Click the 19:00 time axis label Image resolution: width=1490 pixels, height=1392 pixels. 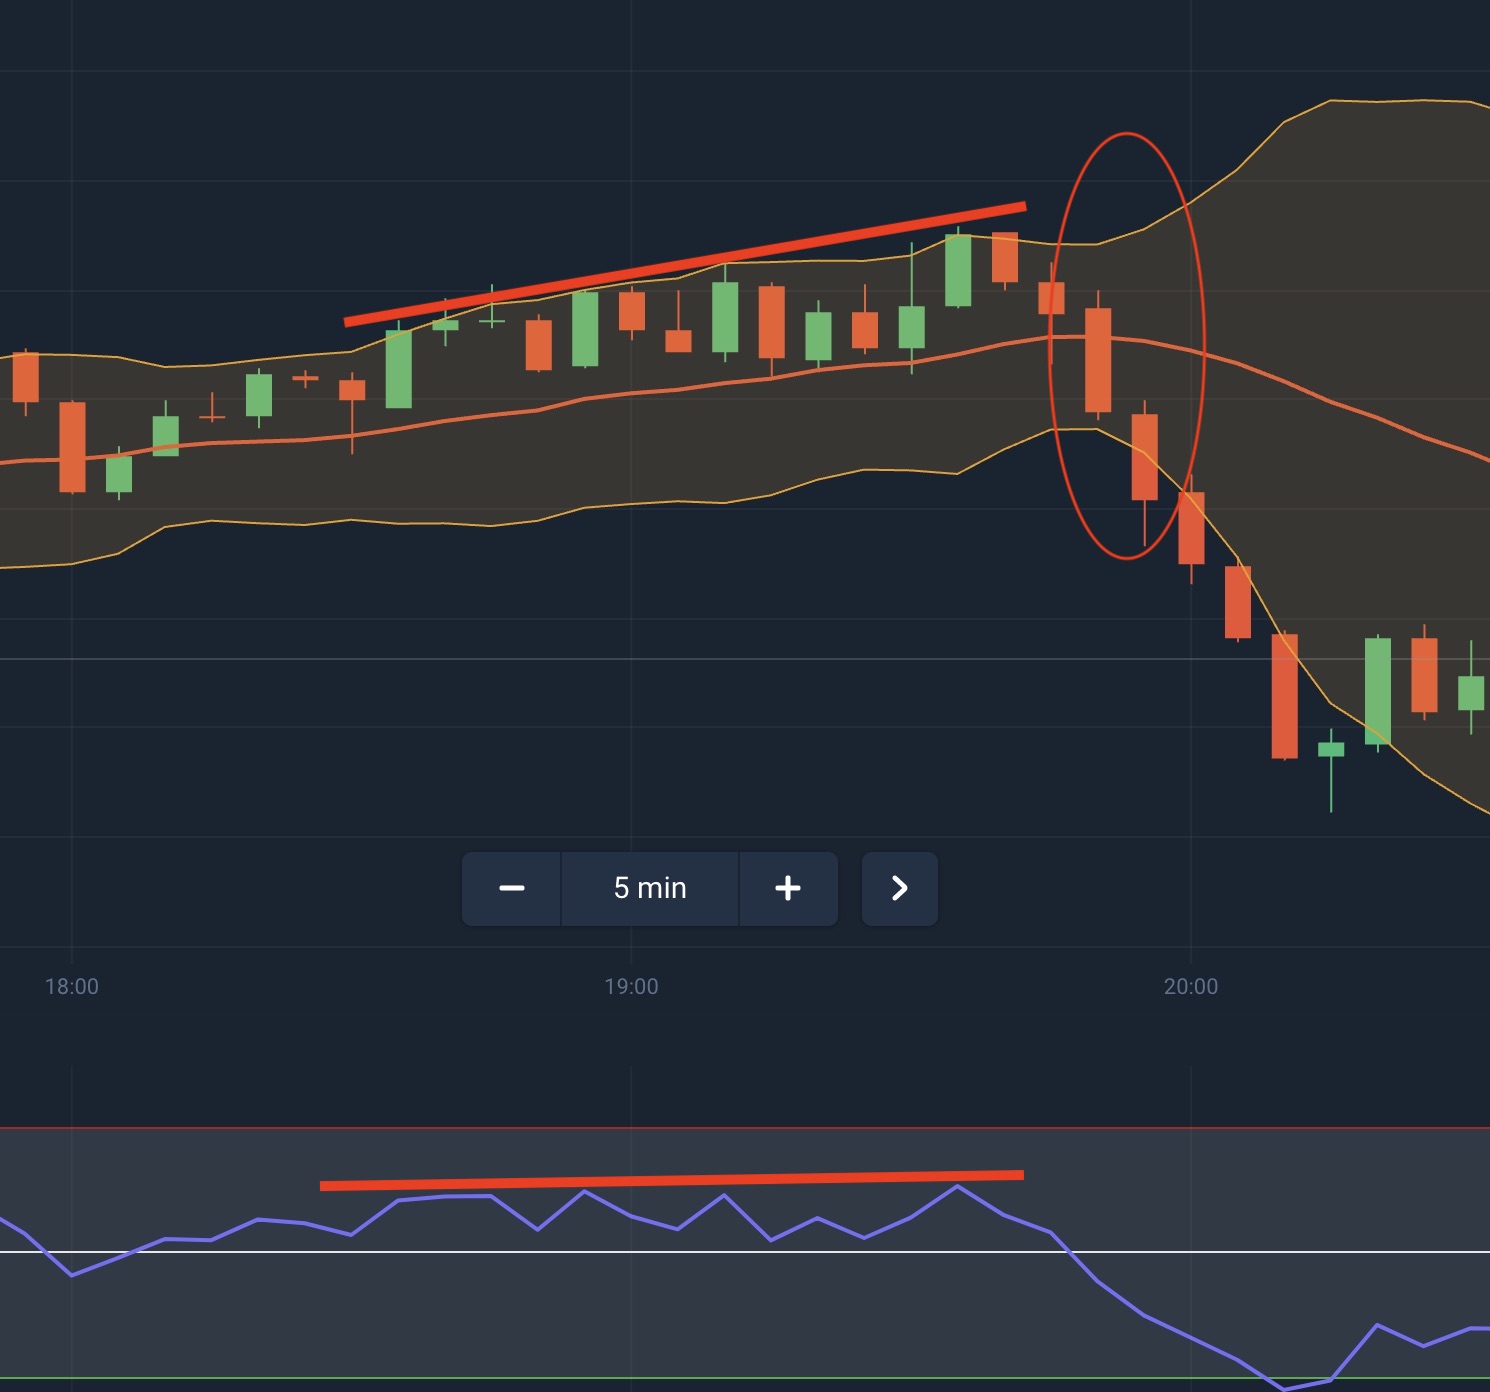[631, 987]
